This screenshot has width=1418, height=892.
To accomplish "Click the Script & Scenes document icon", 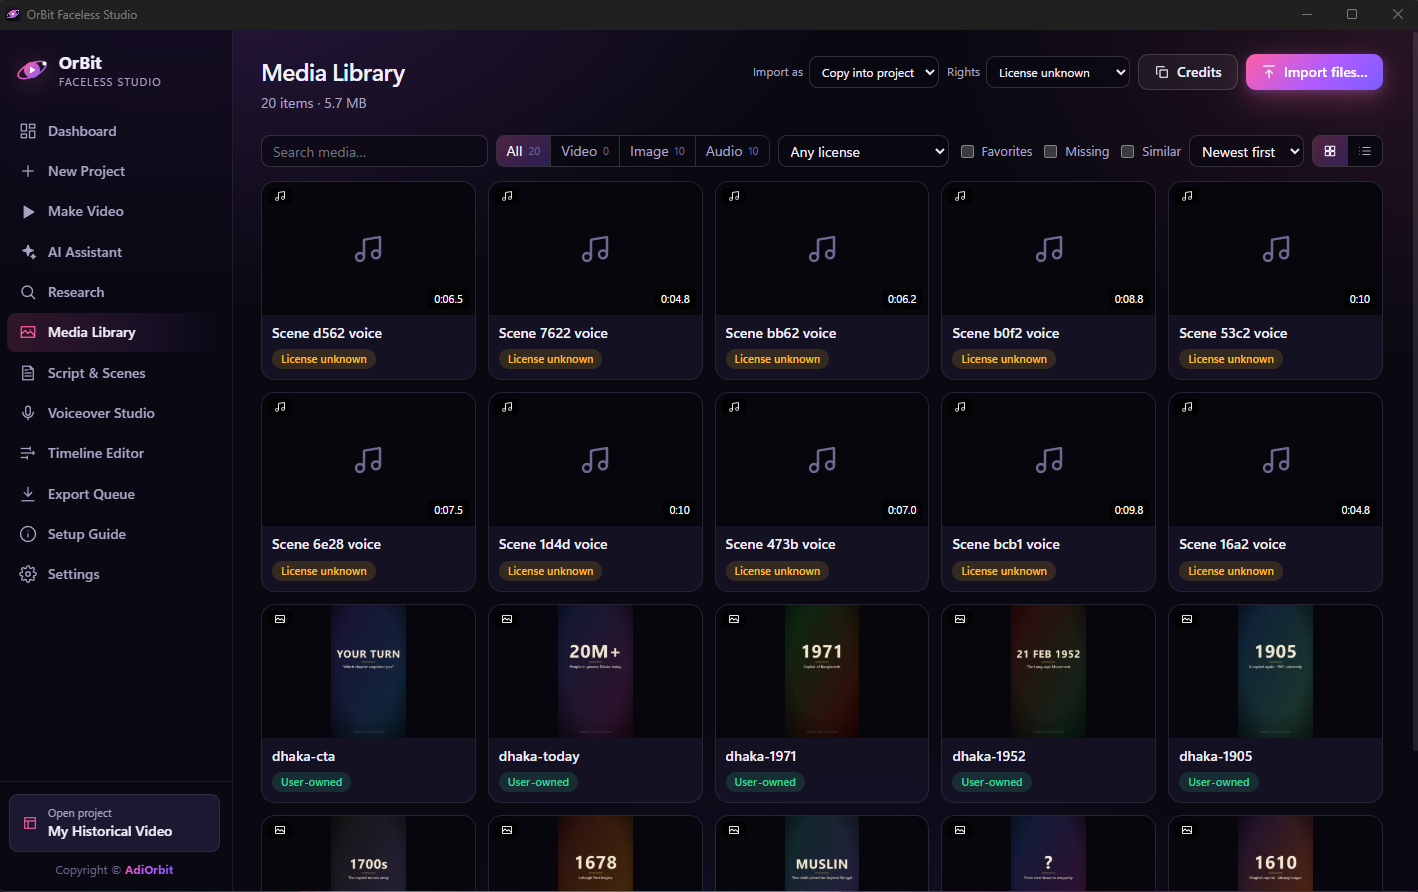I will (28, 373).
